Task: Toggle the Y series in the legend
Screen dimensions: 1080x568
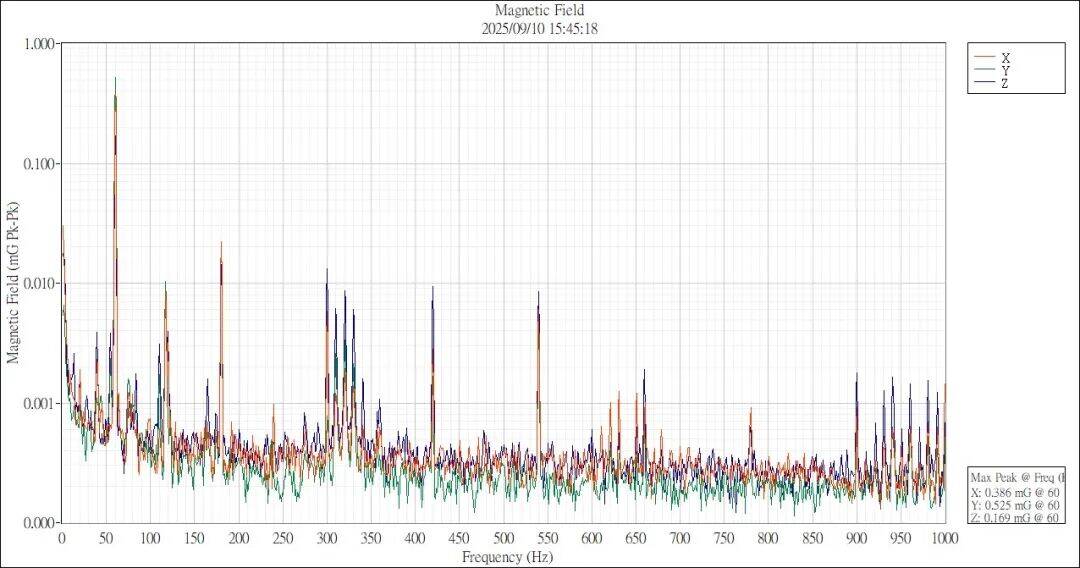Action: click(1005, 71)
